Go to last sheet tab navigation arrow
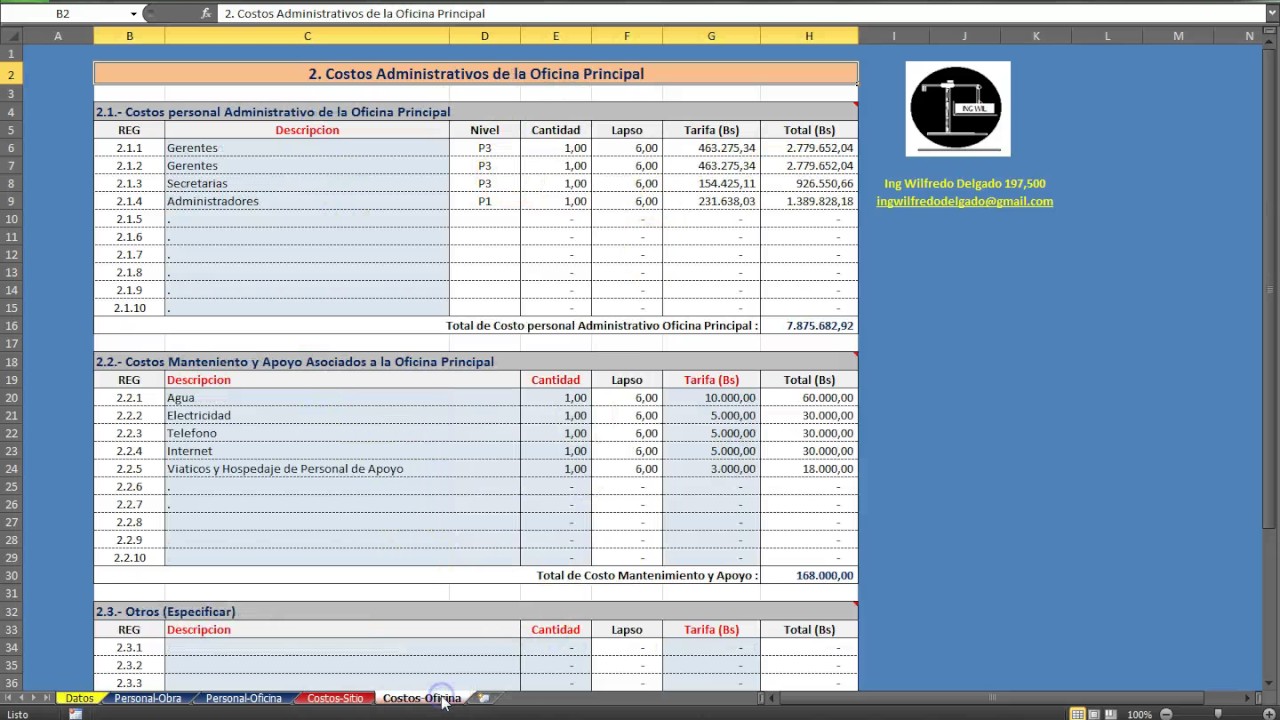This screenshot has height=720, width=1280. click(47, 698)
